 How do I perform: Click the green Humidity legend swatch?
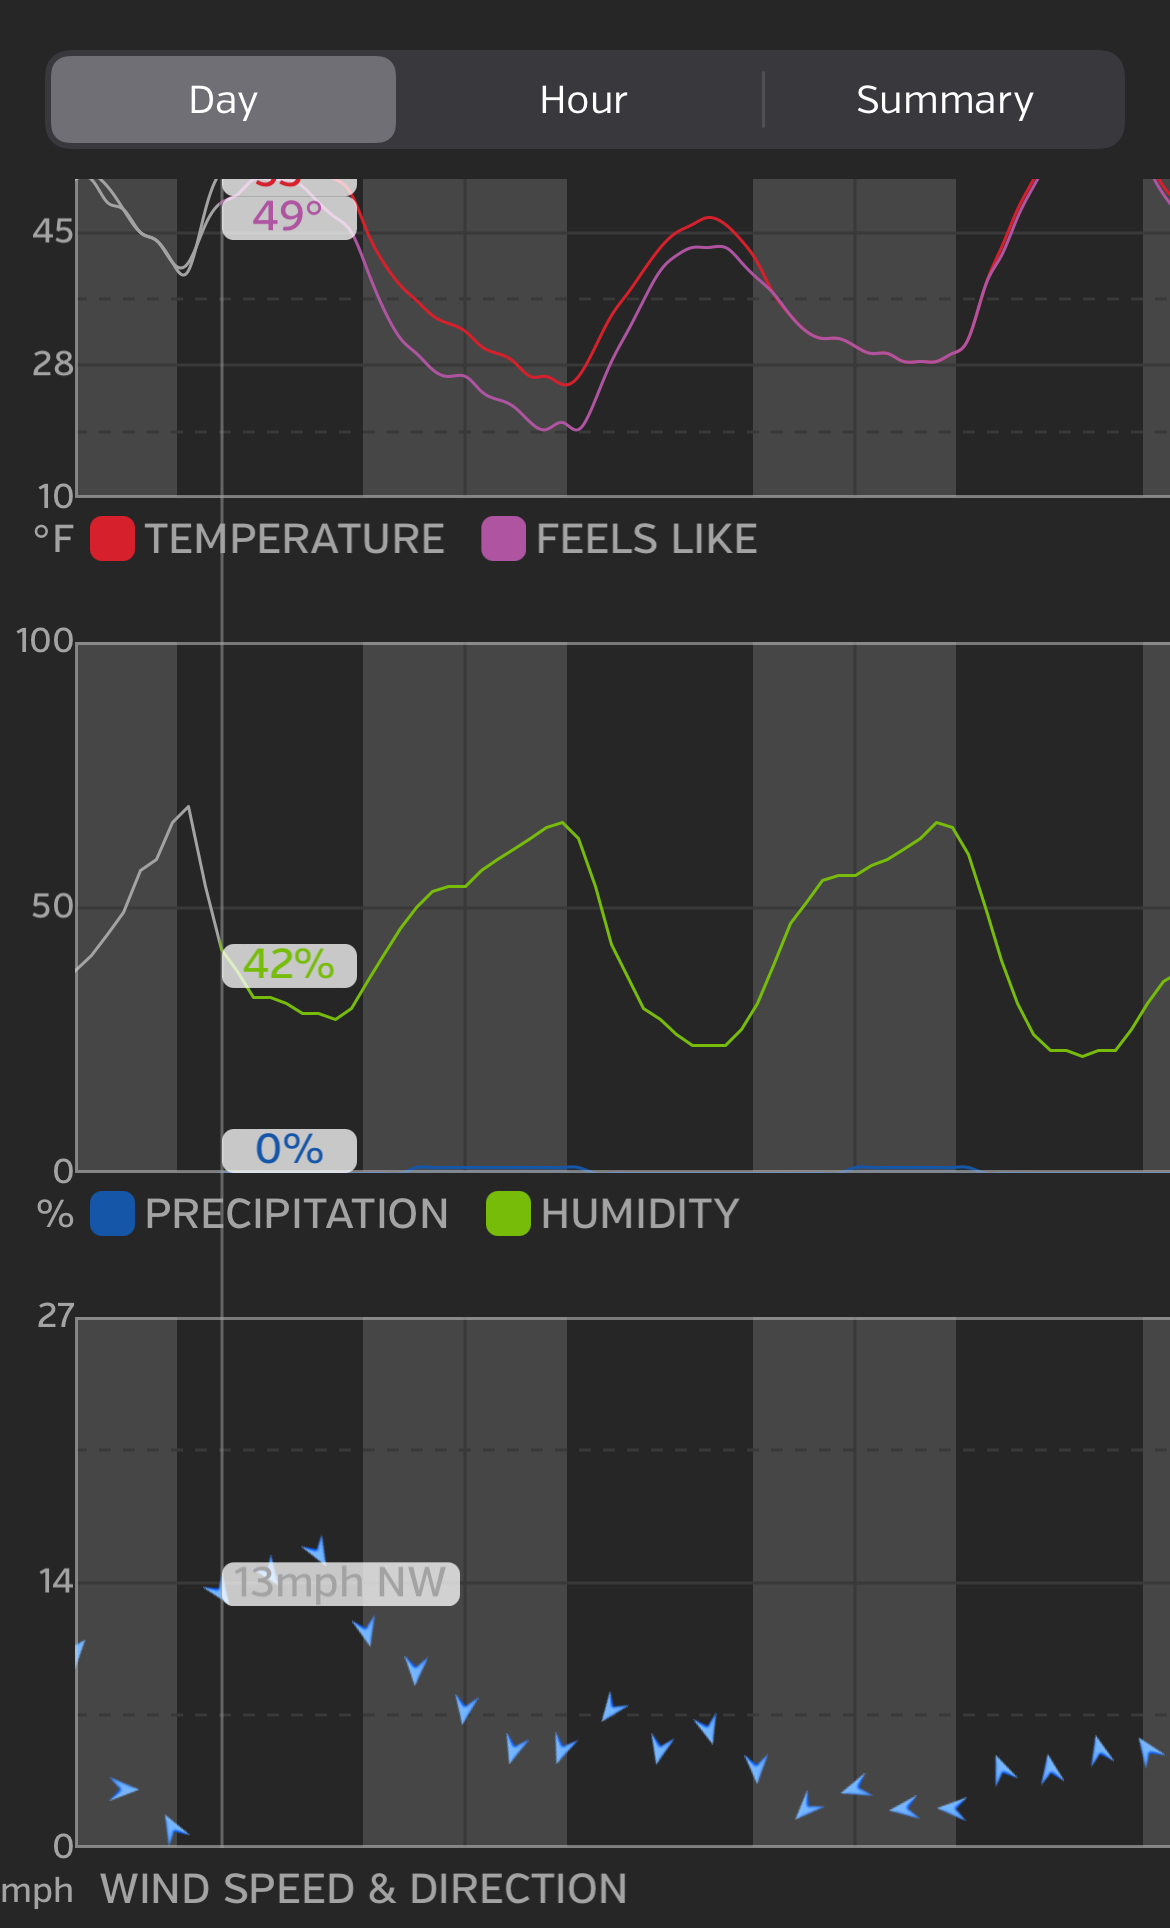pos(508,1214)
